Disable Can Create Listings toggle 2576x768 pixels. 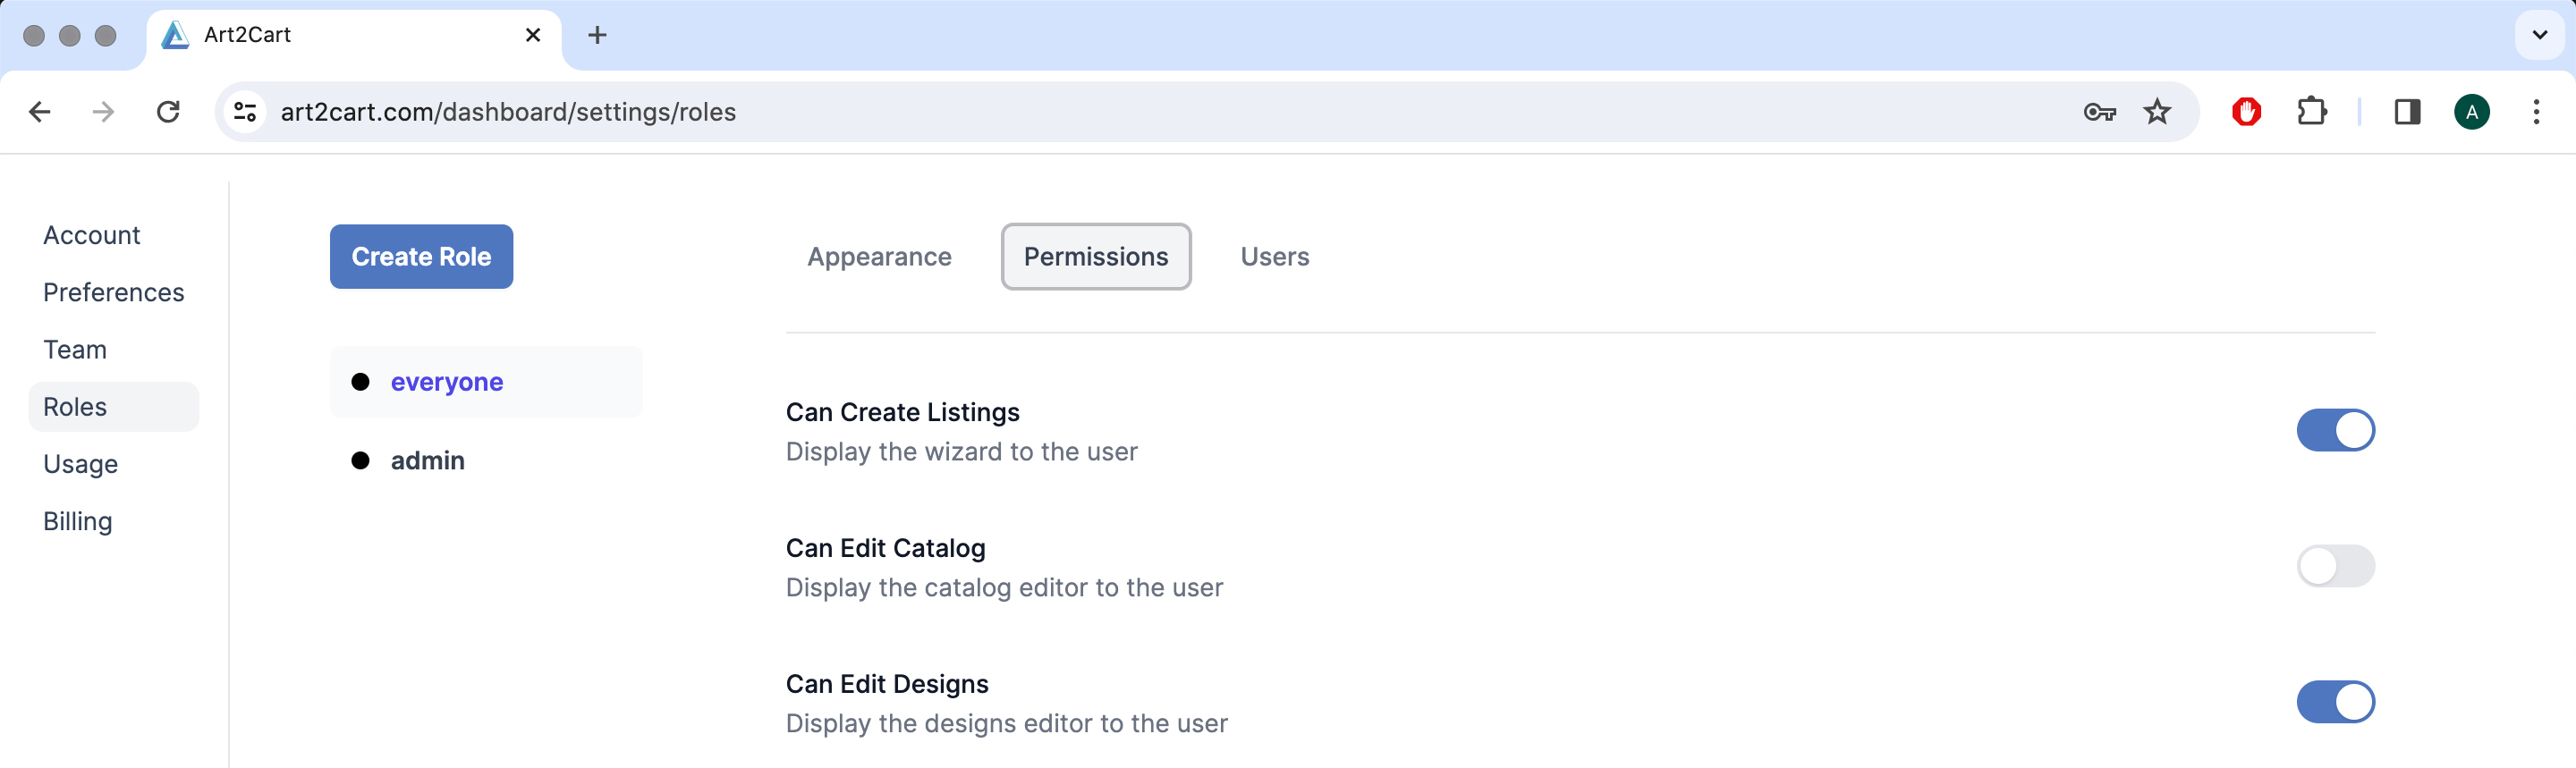pyautogui.click(x=2335, y=431)
